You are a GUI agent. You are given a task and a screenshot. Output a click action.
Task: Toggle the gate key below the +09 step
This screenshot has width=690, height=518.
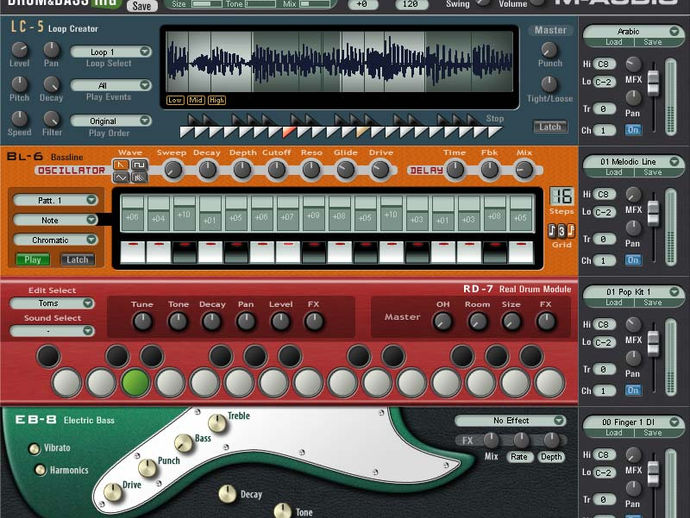pyautogui.click(x=313, y=252)
